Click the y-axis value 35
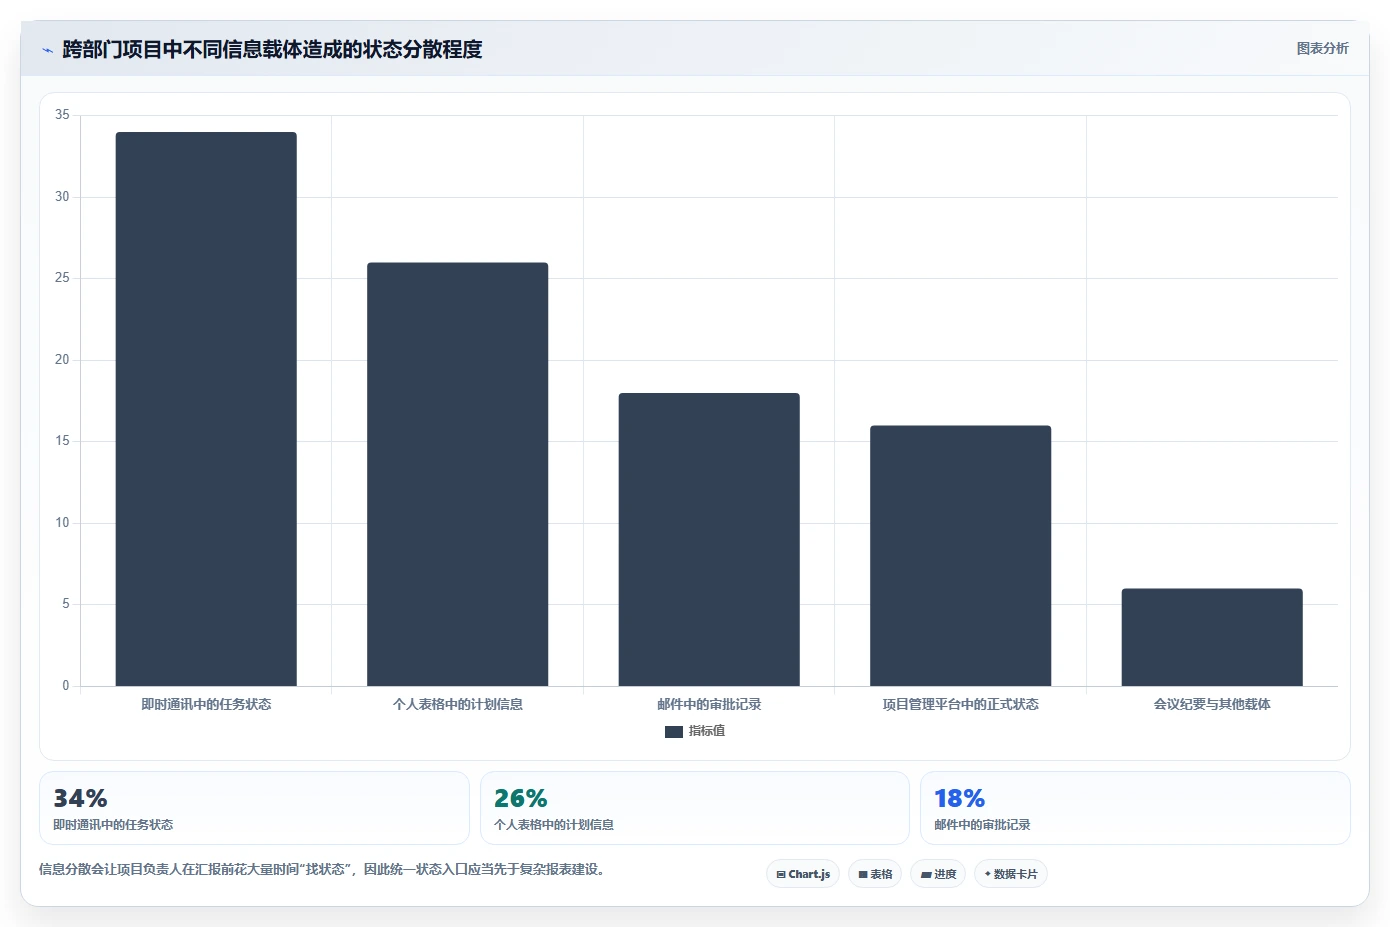 (x=62, y=115)
